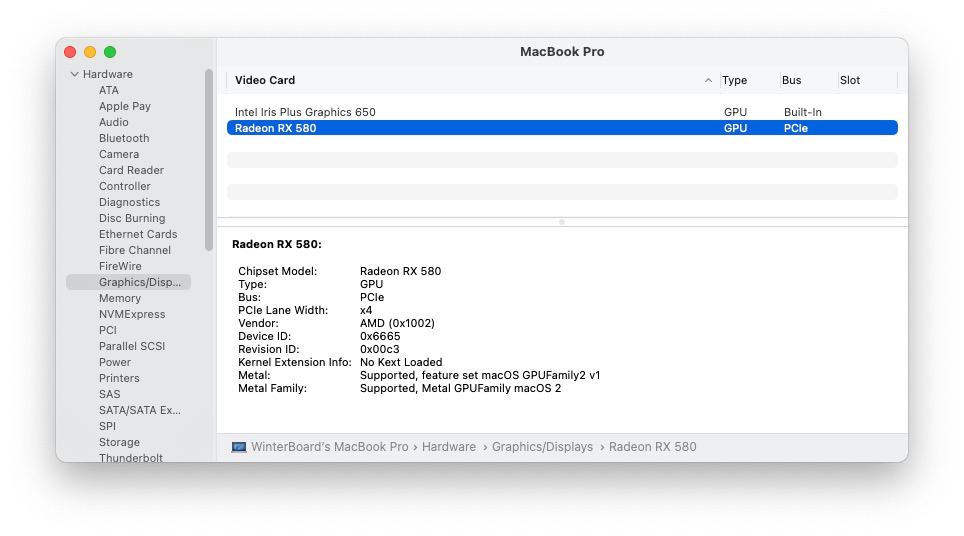This screenshot has height=536, width=964.
Task: Sort by the Type column header
Action: tap(735, 80)
